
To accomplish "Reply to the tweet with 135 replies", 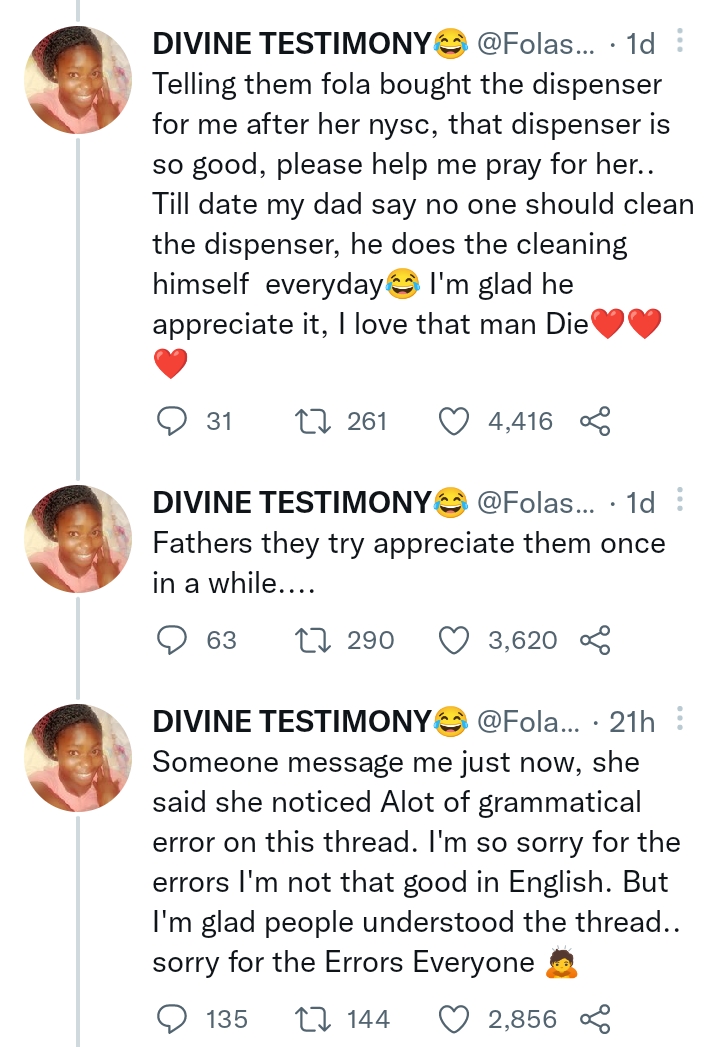I will click(x=173, y=1018).
